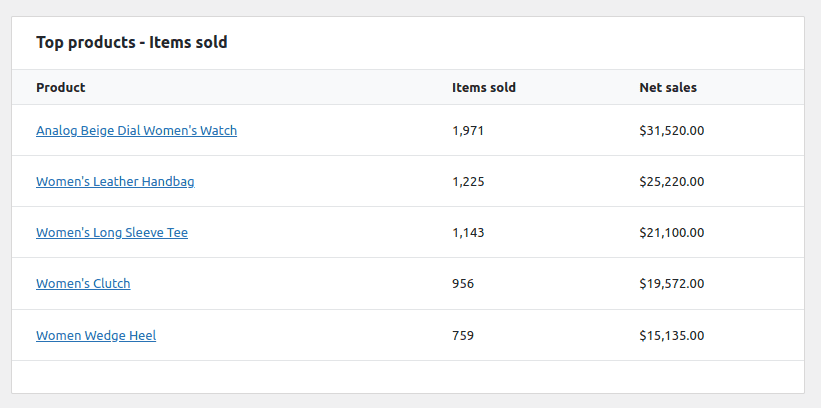Click the Net sales column header
The image size is (821, 408).
click(668, 88)
